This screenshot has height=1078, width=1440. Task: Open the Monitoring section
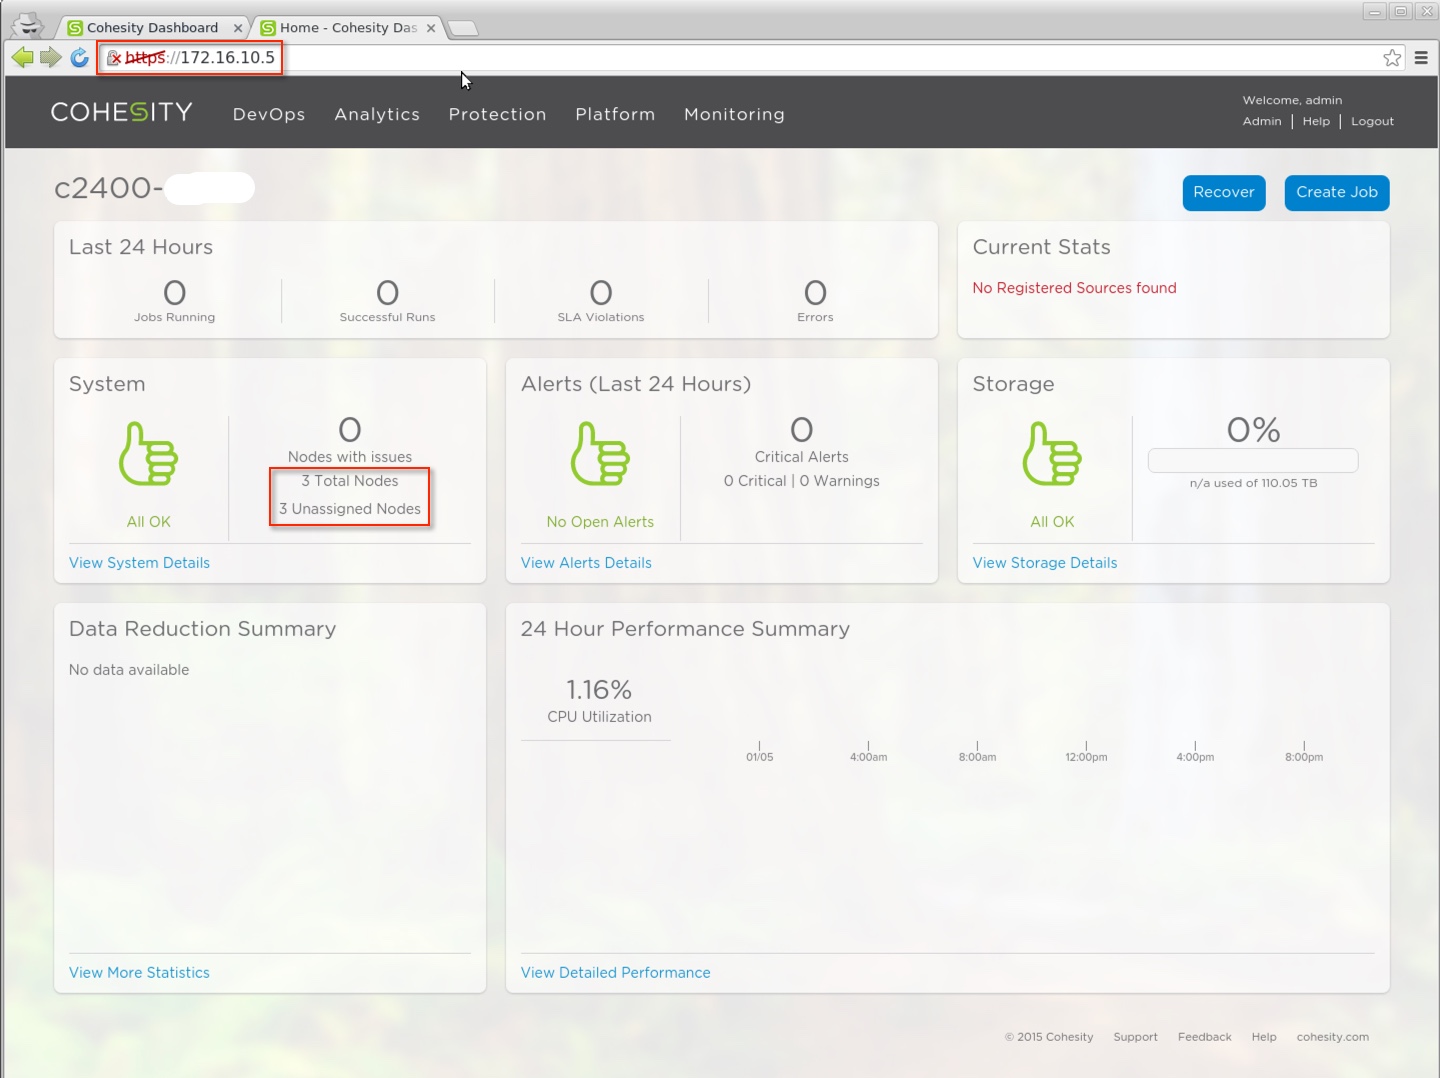[734, 114]
